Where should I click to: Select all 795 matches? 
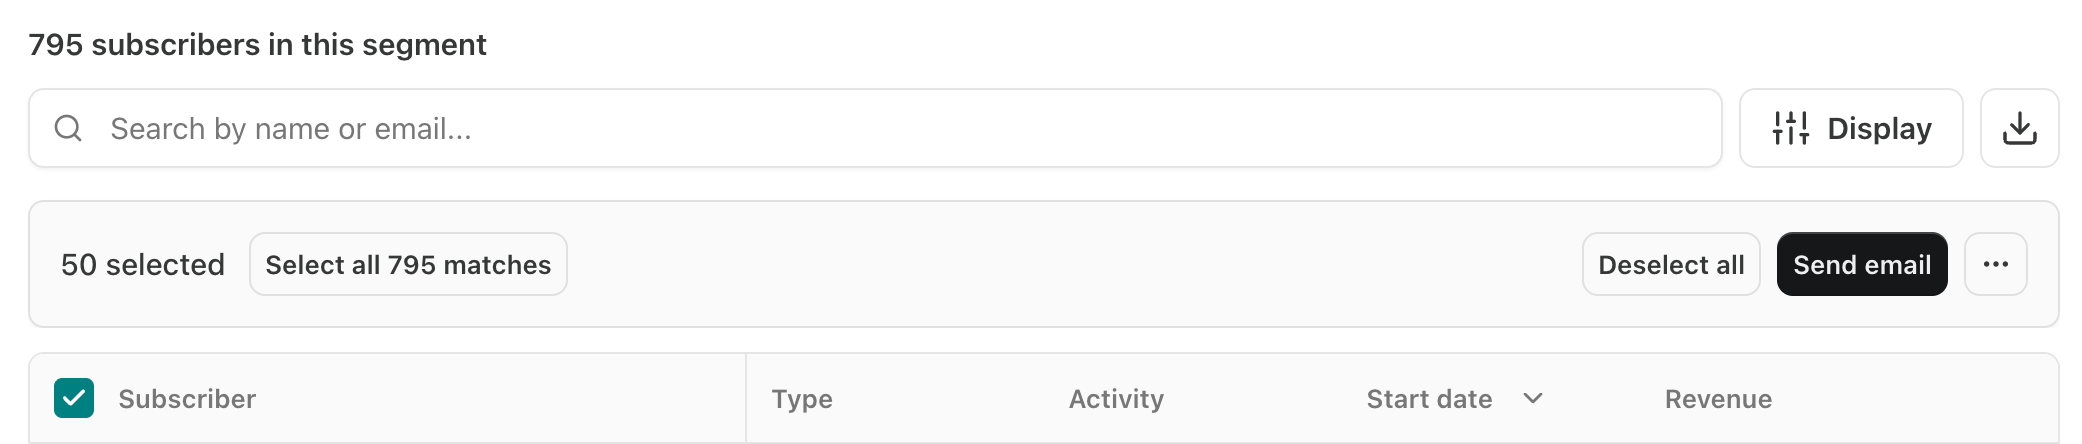408,264
